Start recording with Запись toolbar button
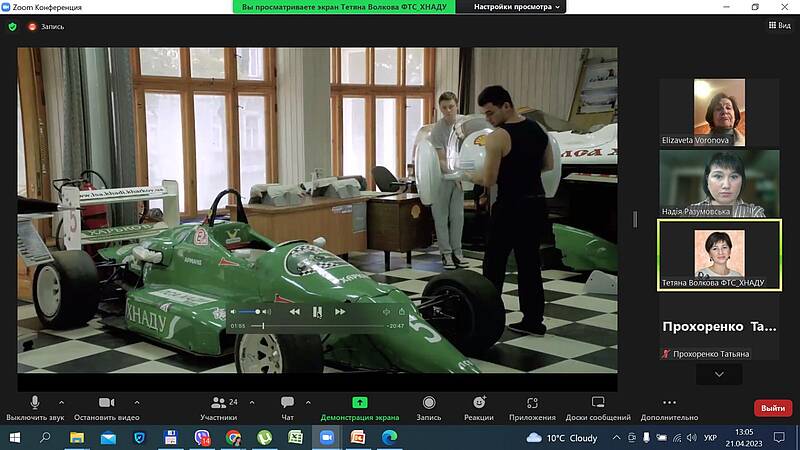 point(429,408)
